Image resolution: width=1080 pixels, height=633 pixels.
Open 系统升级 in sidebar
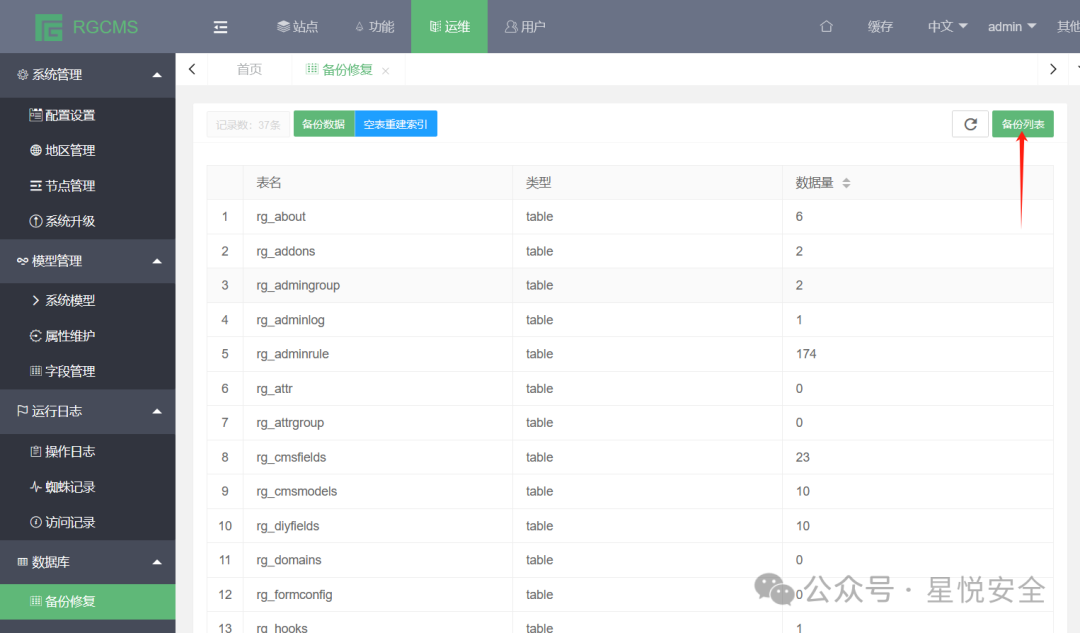pos(87,221)
